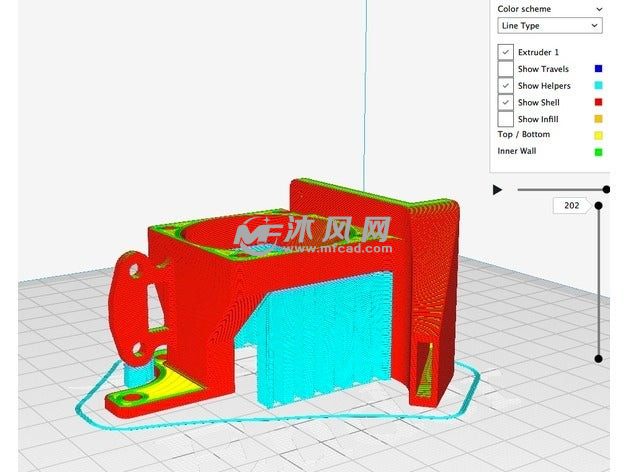Click the cyan Helpers color swatch

tap(598, 86)
